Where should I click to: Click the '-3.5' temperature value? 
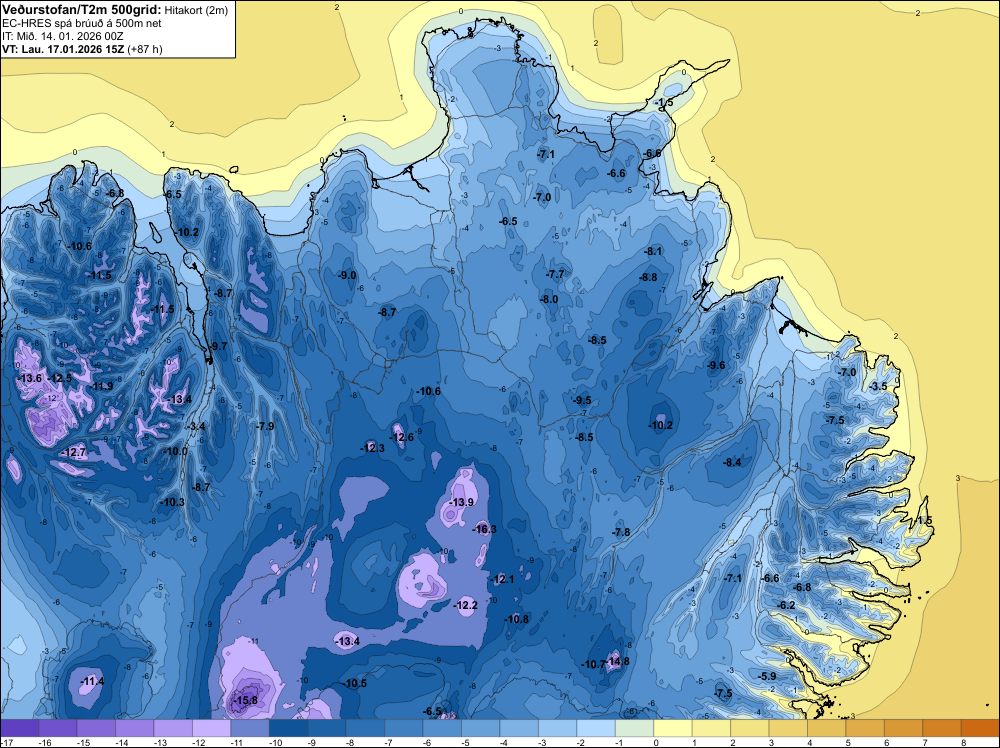pos(878,386)
